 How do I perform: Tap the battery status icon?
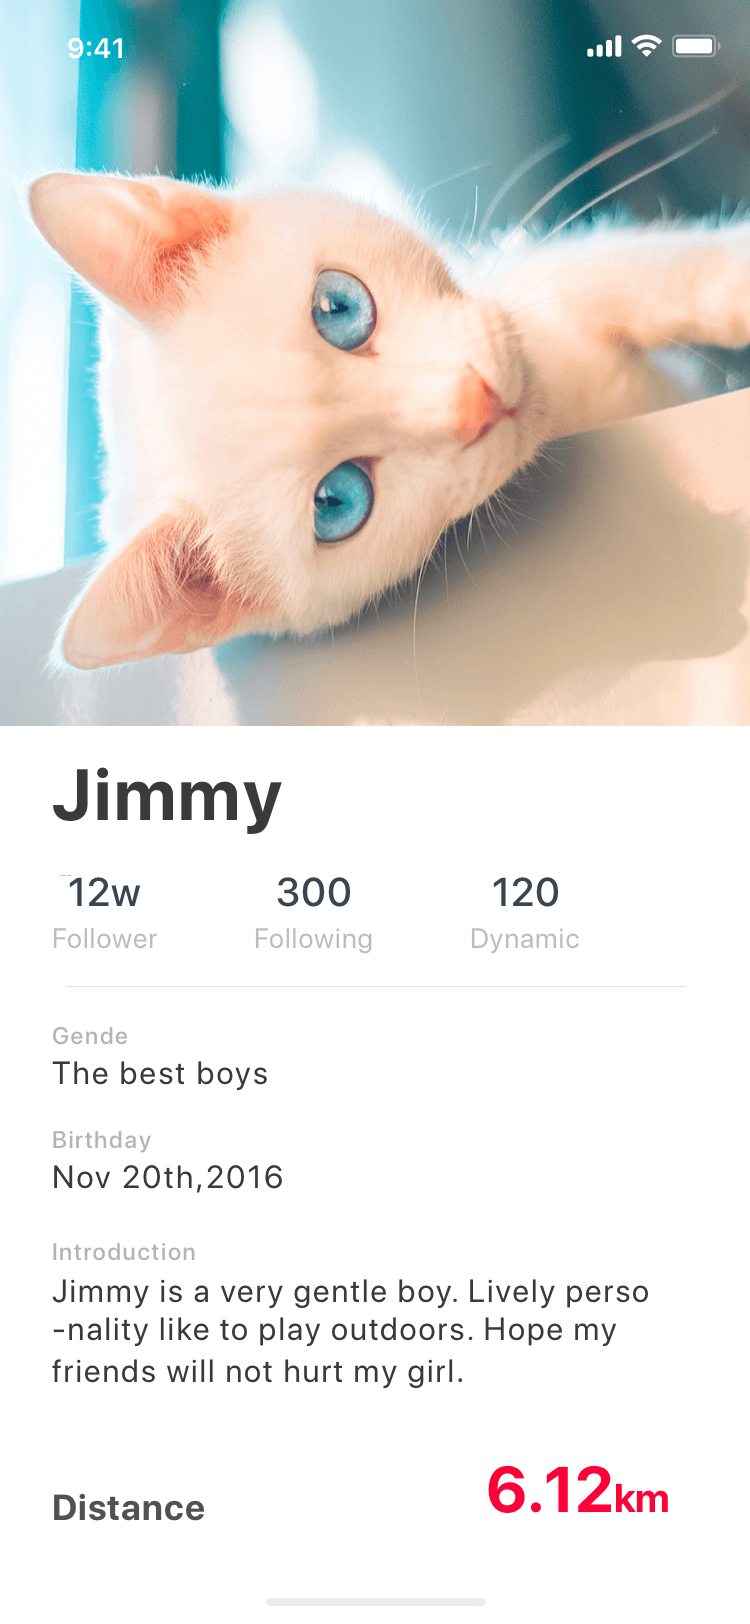[696, 46]
